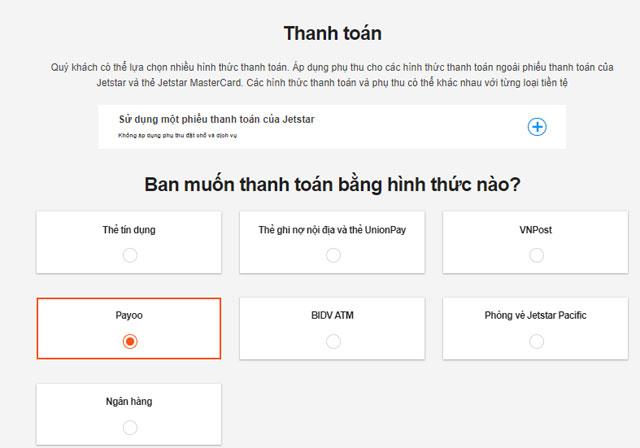Image resolution: width=640 pixels, height=448 pixels.
Task: Choose the 'Thẻ ghi nợ nội địa và thẻ UnionPay' radio
Action: pos(333,255)
